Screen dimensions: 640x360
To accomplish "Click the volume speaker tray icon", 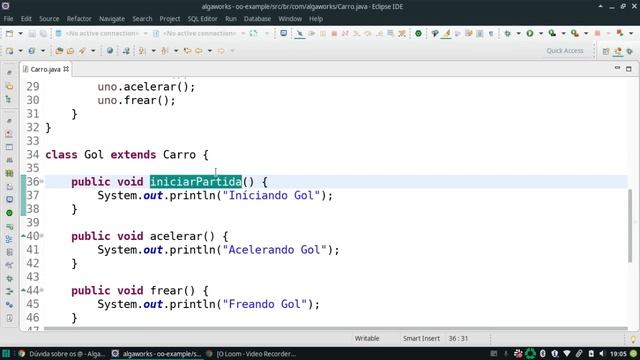I will pyautogui.click(x=602, y=353).
